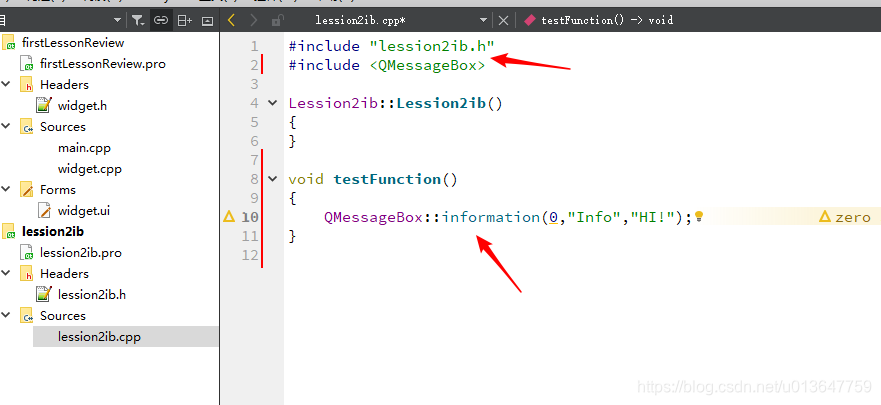Click the lession2ib.pro file icon
881x405 pixels.
click(x=26, y=253)
